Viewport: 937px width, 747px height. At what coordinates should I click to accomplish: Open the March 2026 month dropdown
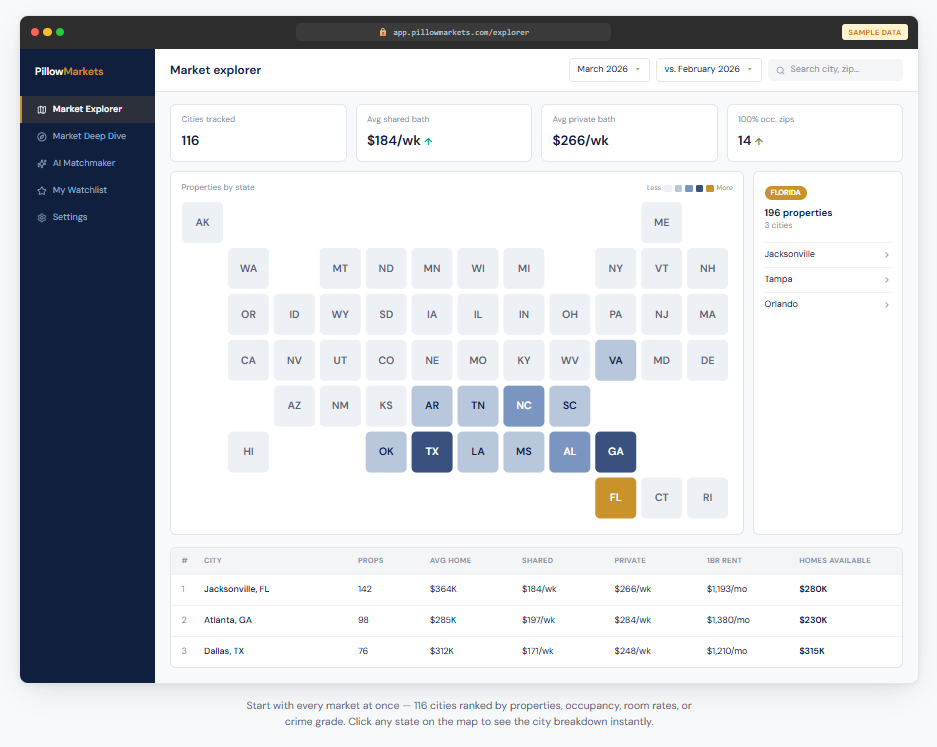click(609, 69)
